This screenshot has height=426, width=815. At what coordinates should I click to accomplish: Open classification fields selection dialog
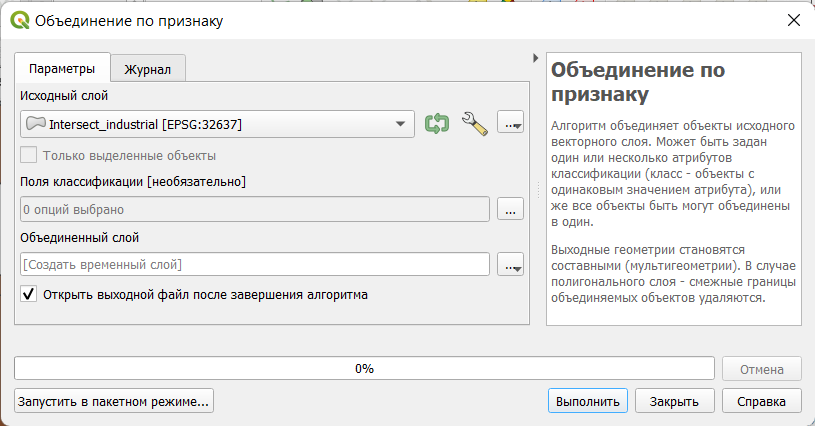(510, 209)
